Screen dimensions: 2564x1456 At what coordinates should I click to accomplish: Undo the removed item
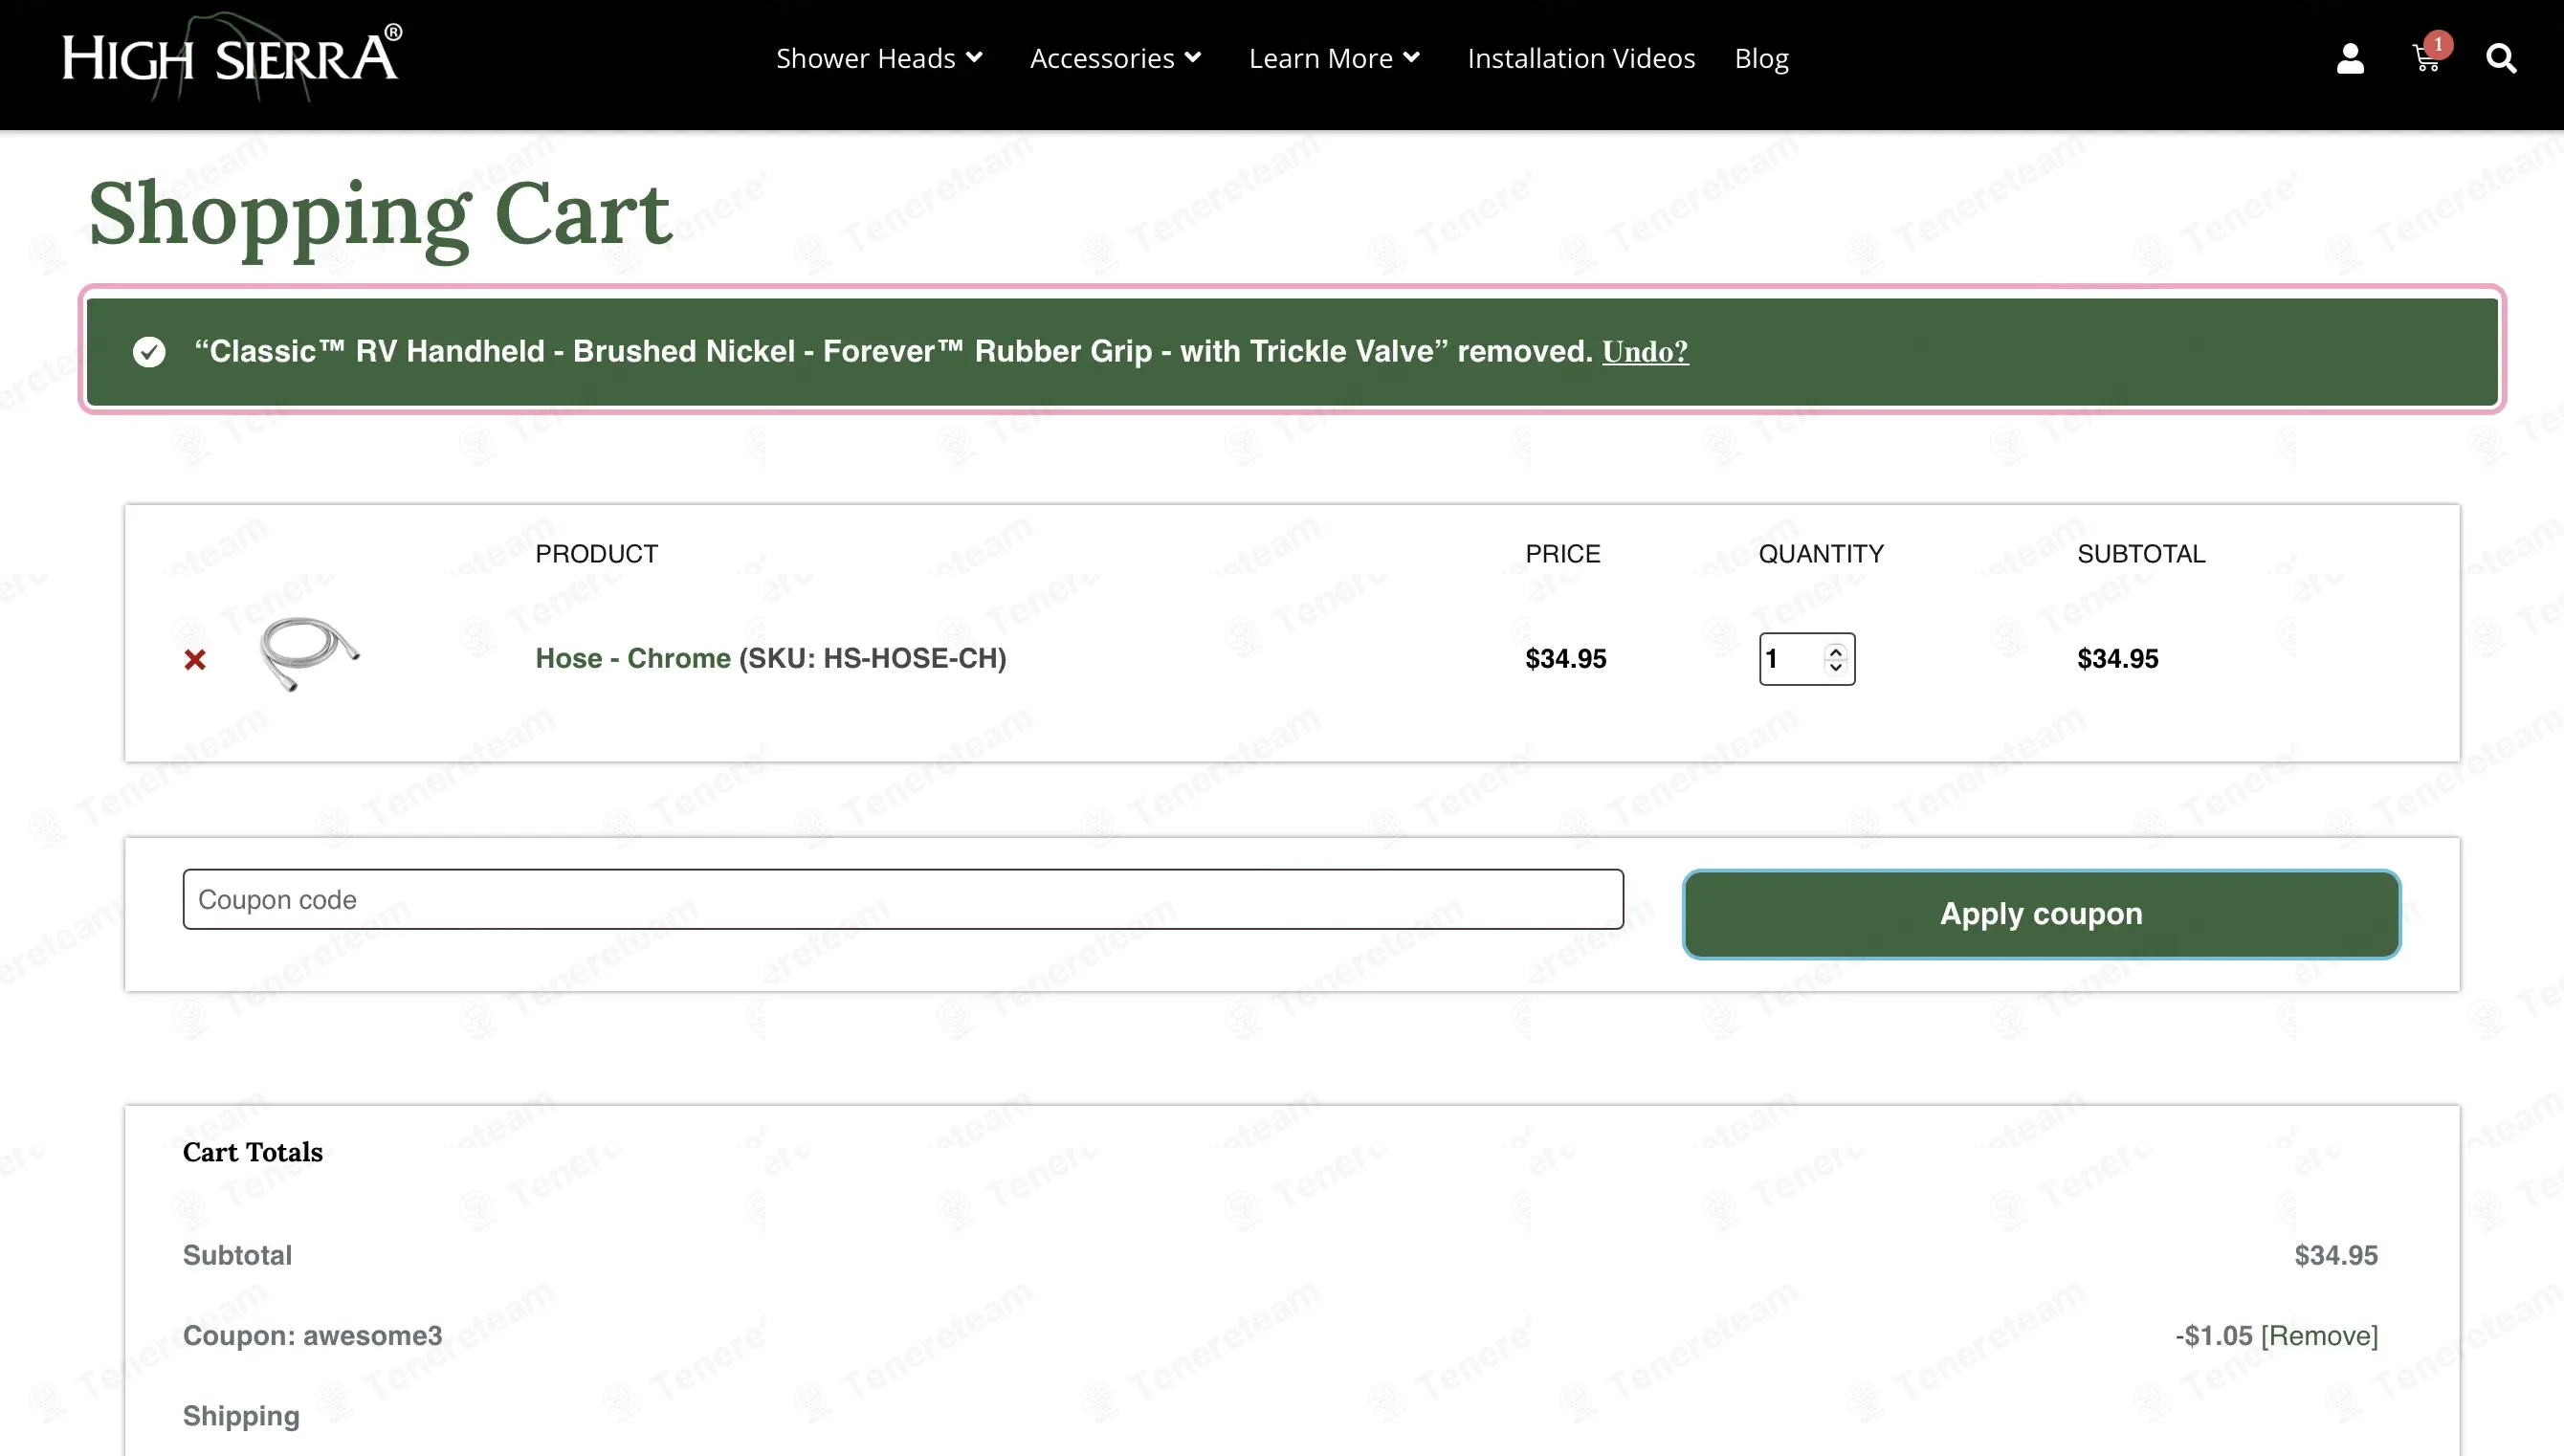coord(1645,352)
